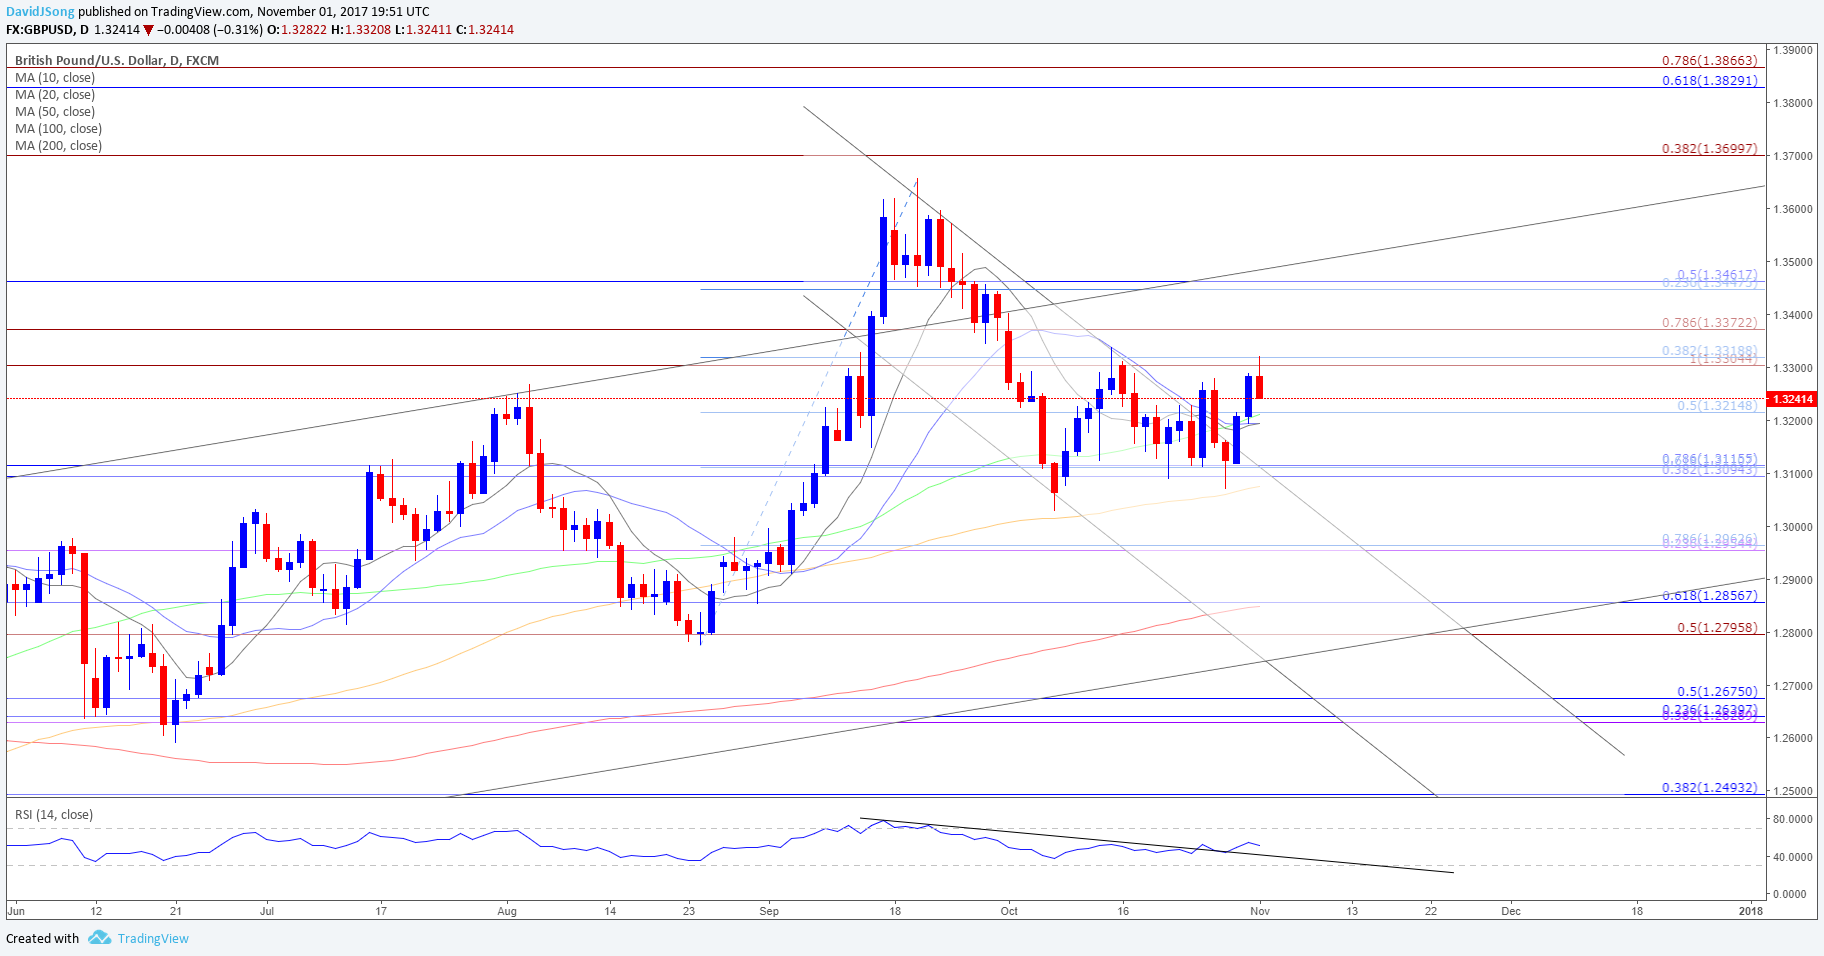The image size is (1824, 956).
Task: Click the 1.30000 price axis value
Action: pyautogui.click(x=1795, y=527)
